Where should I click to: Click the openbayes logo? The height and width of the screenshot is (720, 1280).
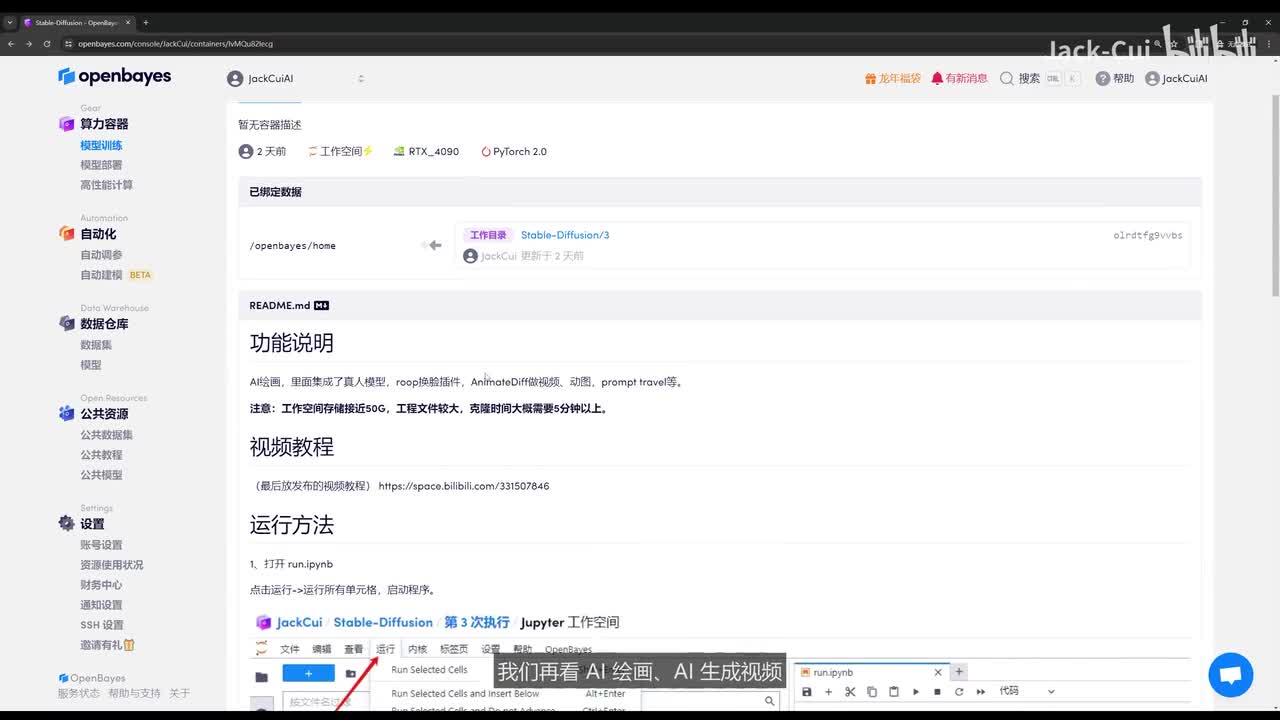[114, 77]
